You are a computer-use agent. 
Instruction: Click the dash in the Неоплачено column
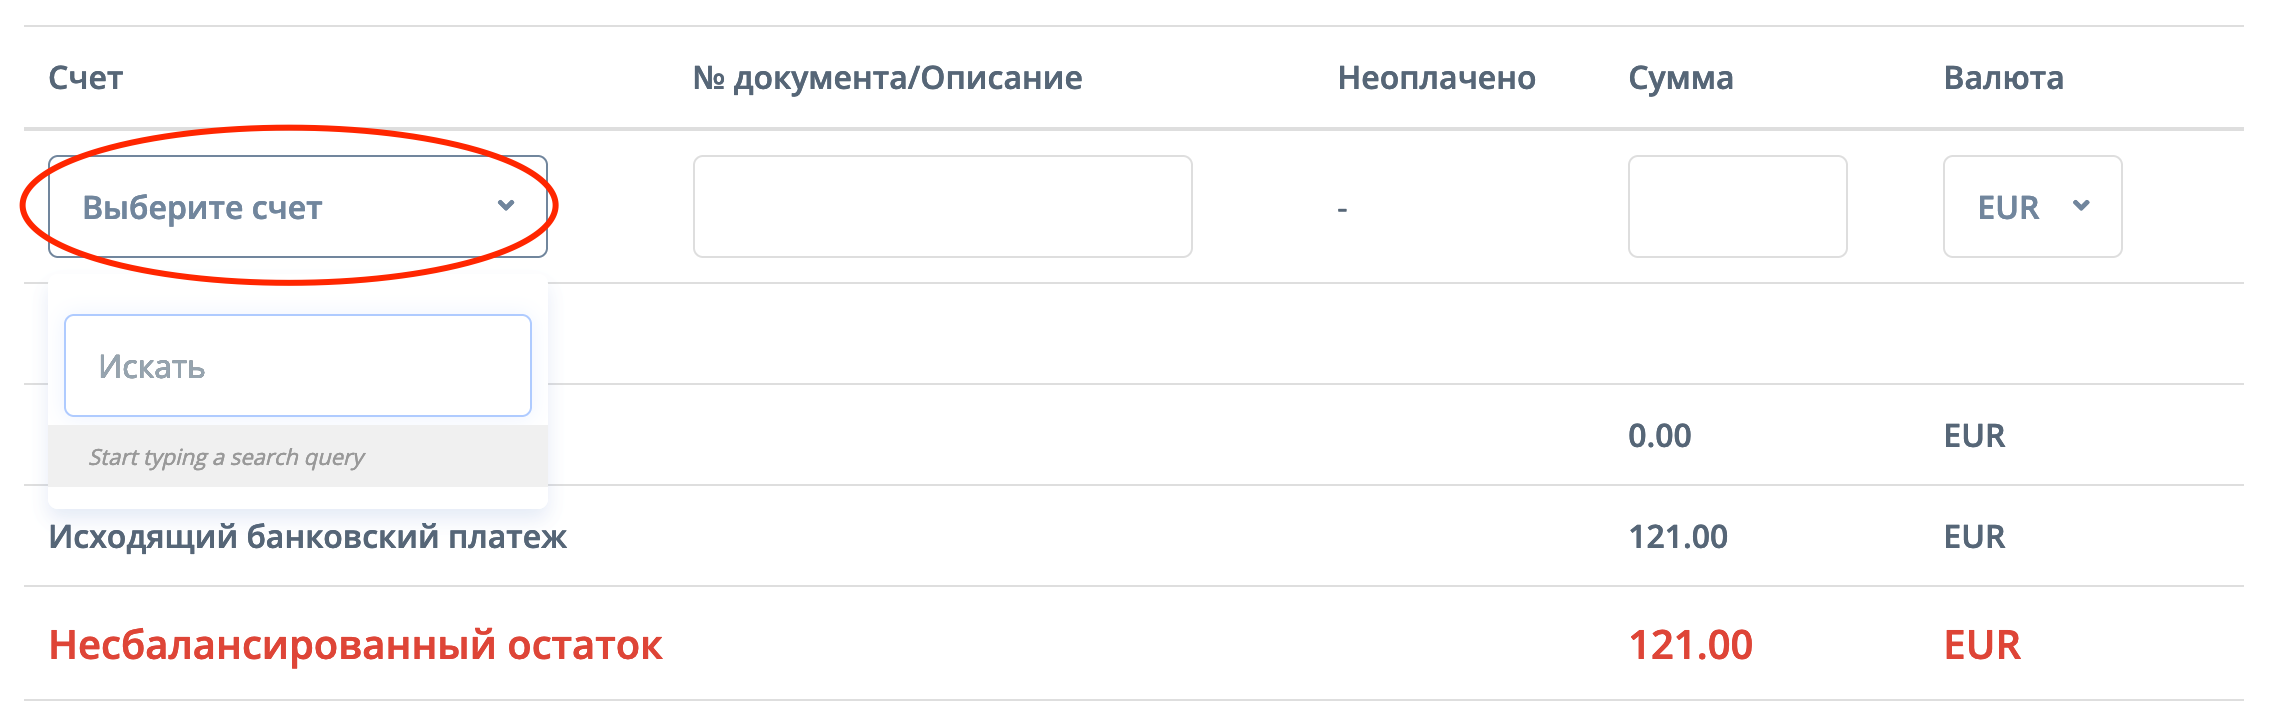(1342, 209)
